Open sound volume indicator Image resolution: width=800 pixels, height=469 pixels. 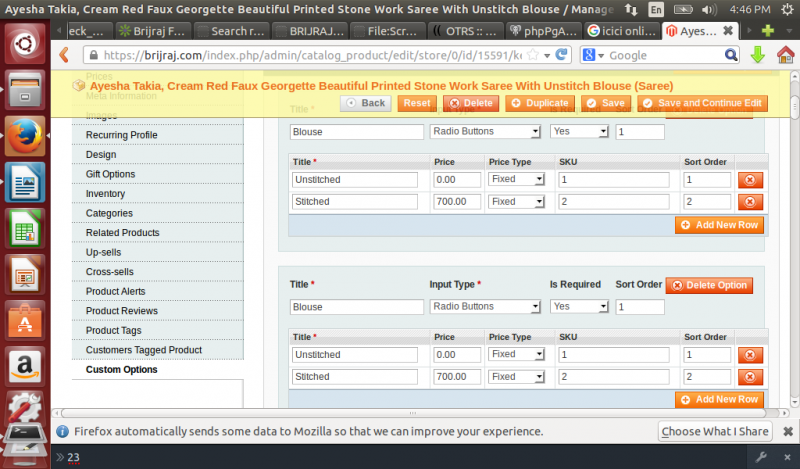click(709, 9)
